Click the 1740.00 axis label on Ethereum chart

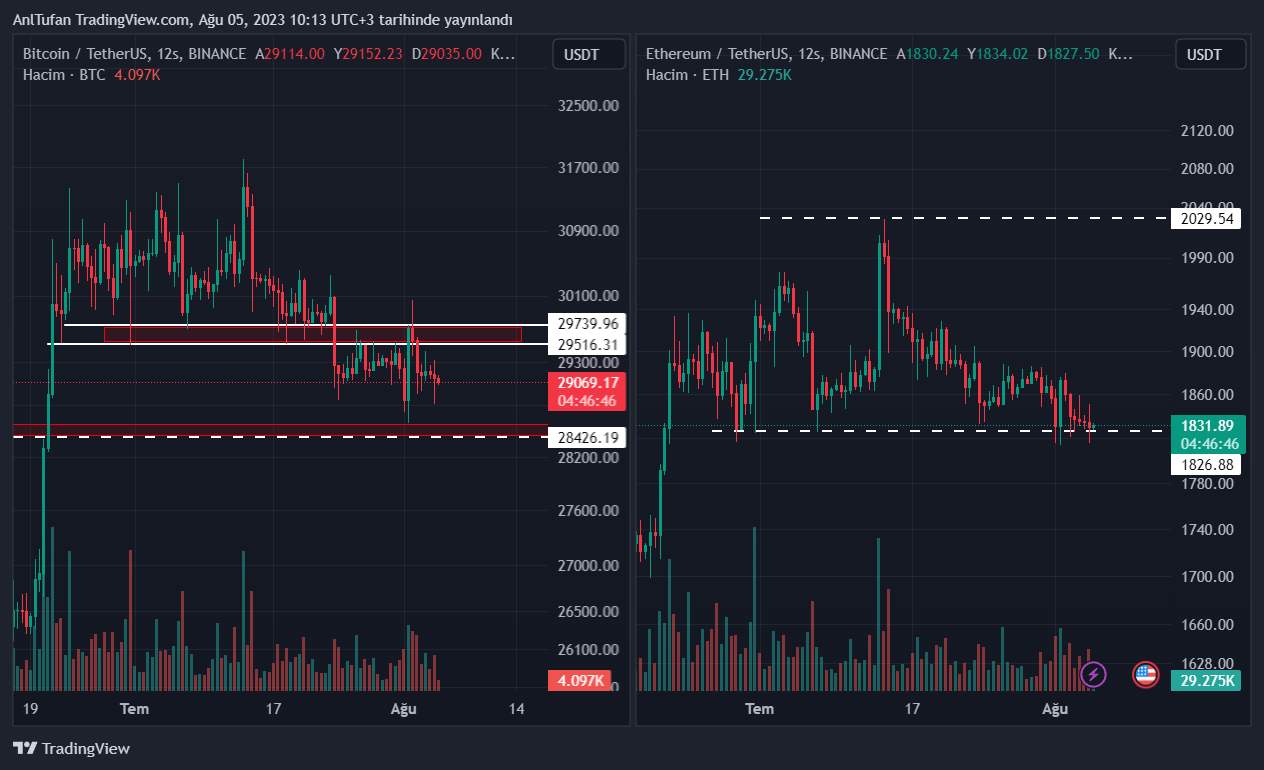tap(1206, 530)
